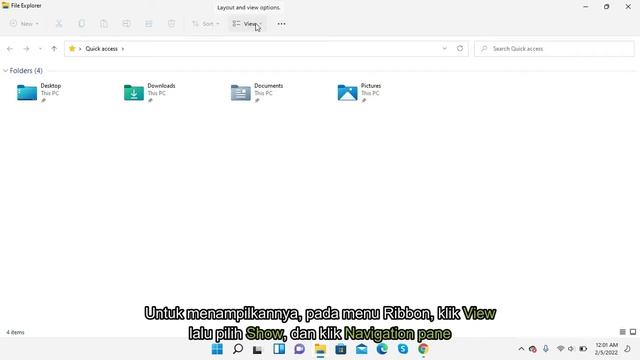The height and width of the screenshot is (360, 640).
Task: Select the Pictures folder
Action: [x=359, y=93]
